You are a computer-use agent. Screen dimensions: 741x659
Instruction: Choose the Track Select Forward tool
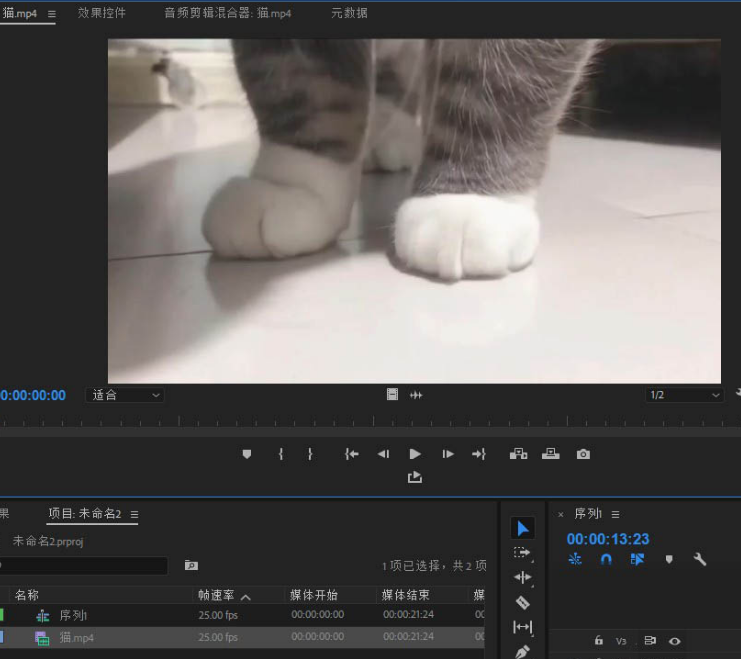point(522,553)
